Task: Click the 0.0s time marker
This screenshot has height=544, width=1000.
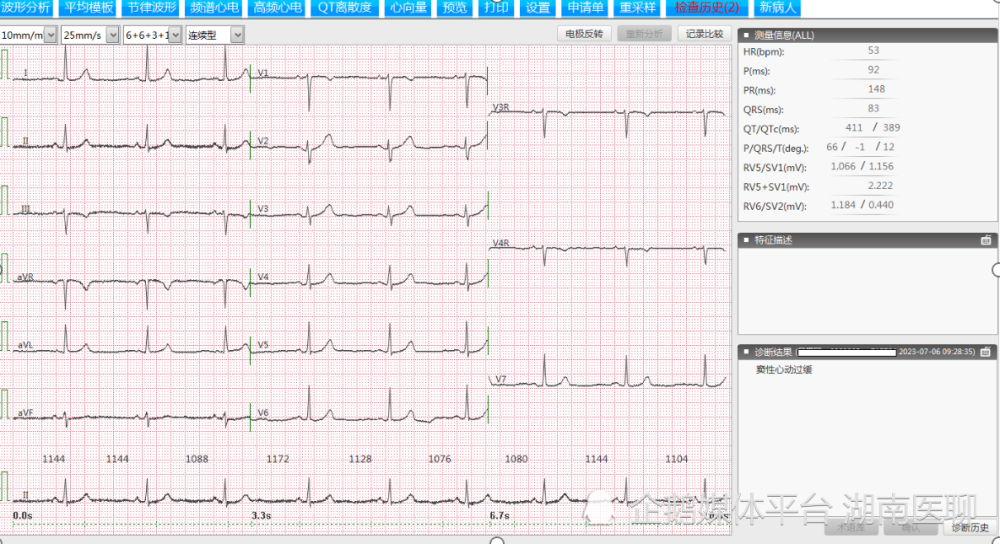Action: click(x=22, y=515)
